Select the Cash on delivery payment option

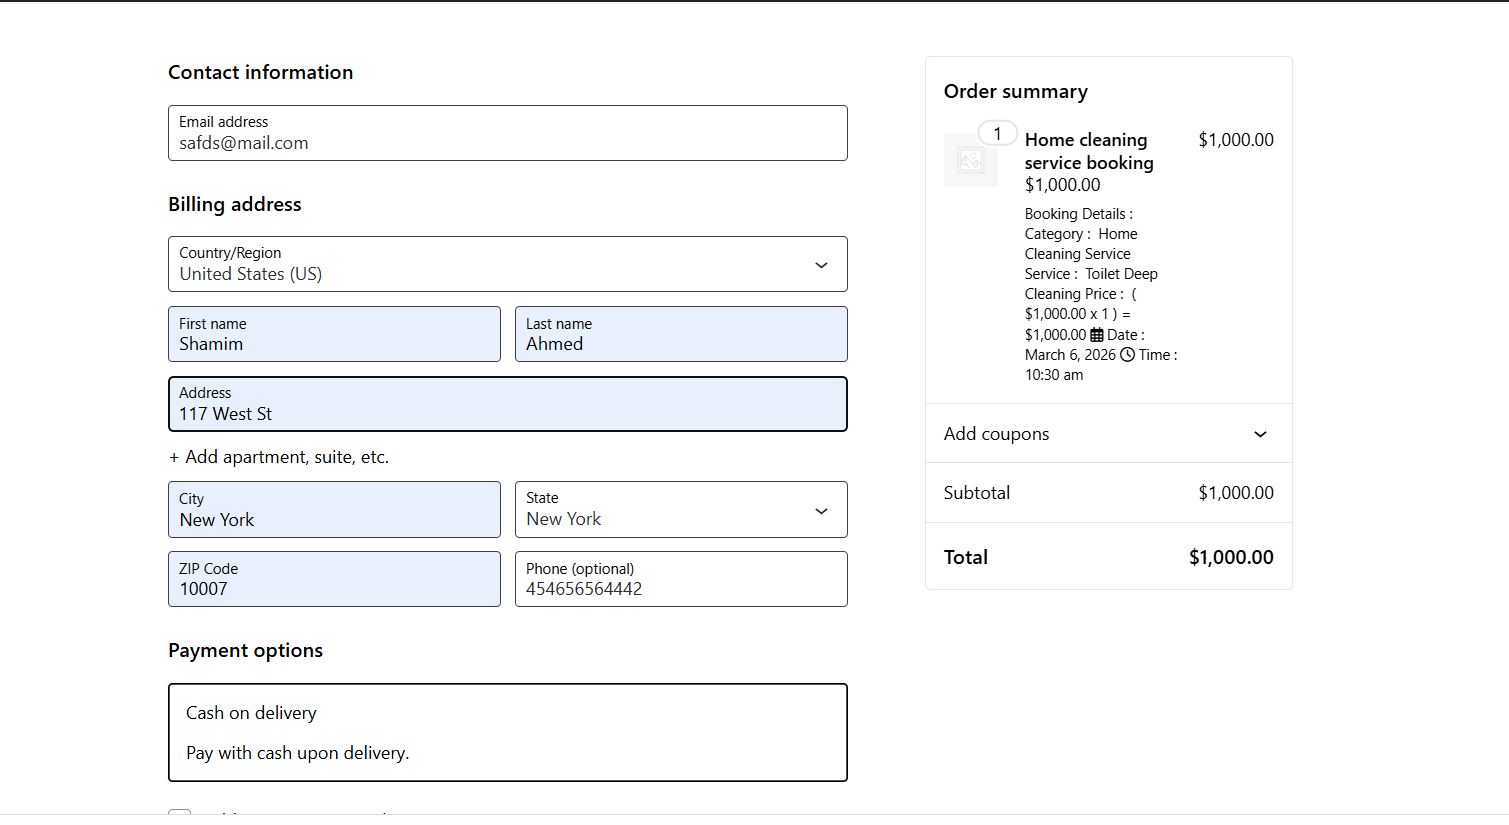pyautogui.click(x=507, y=732)
